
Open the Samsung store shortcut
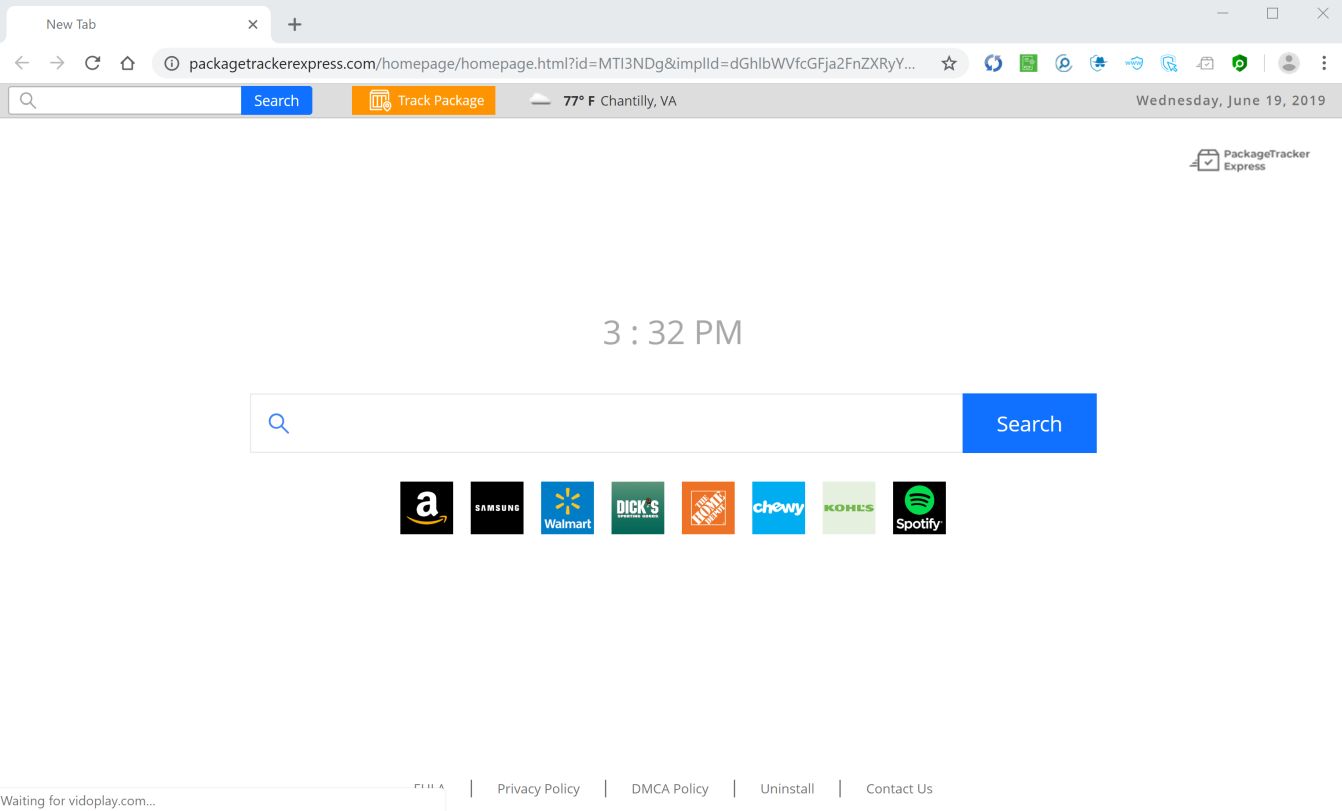pos(497,507)
